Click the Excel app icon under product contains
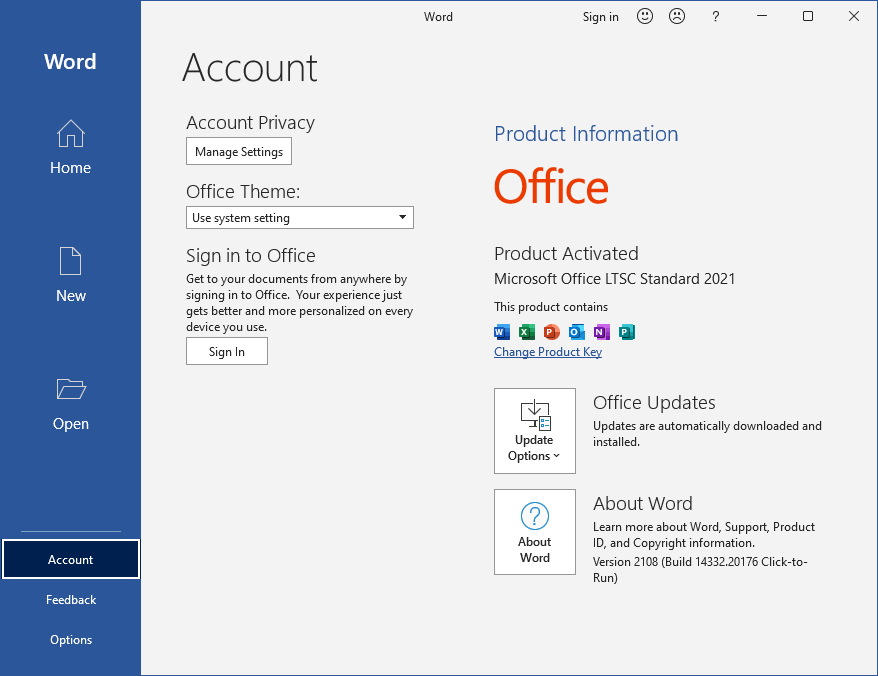 click(527, 332)
